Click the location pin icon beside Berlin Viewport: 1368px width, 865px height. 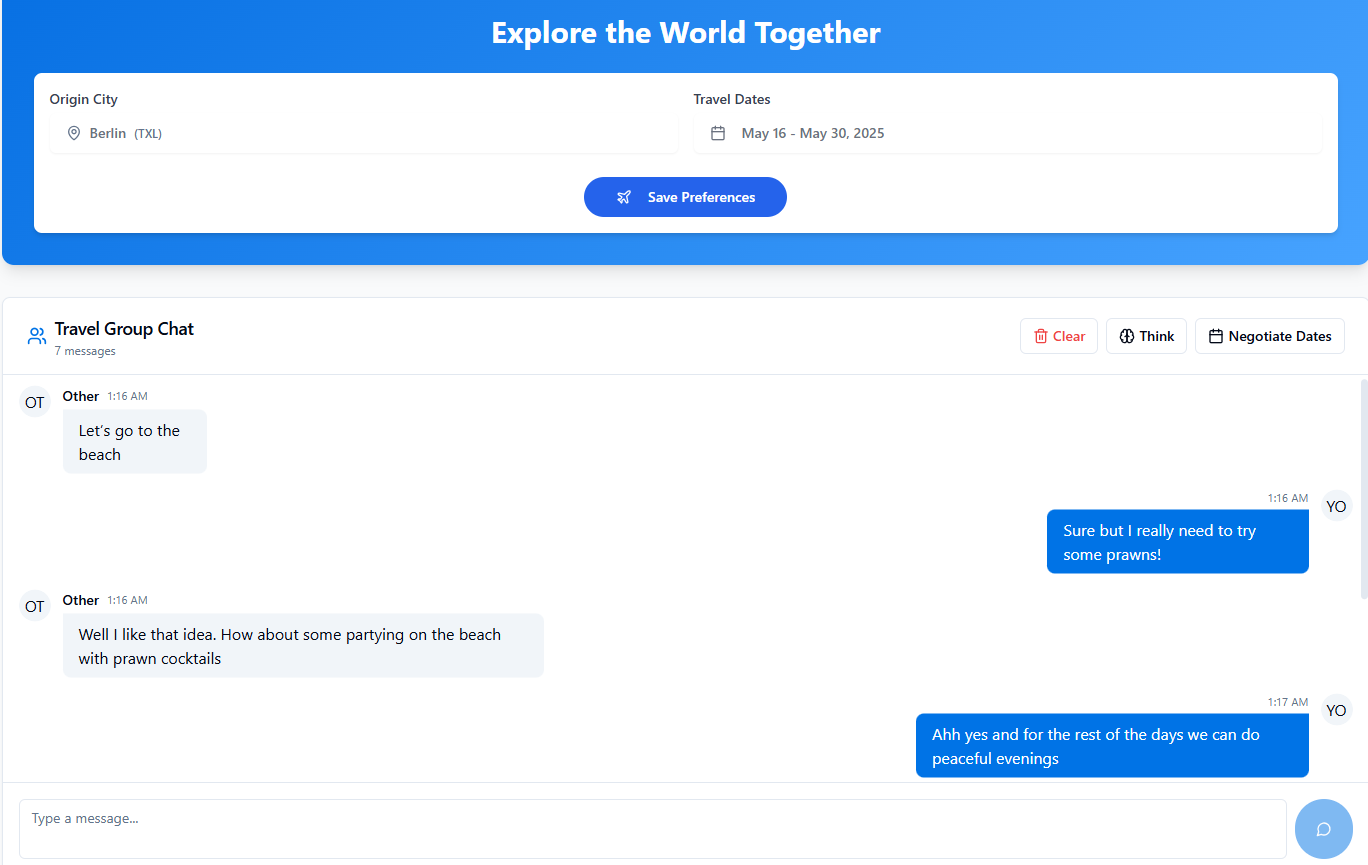pos(73,133)
